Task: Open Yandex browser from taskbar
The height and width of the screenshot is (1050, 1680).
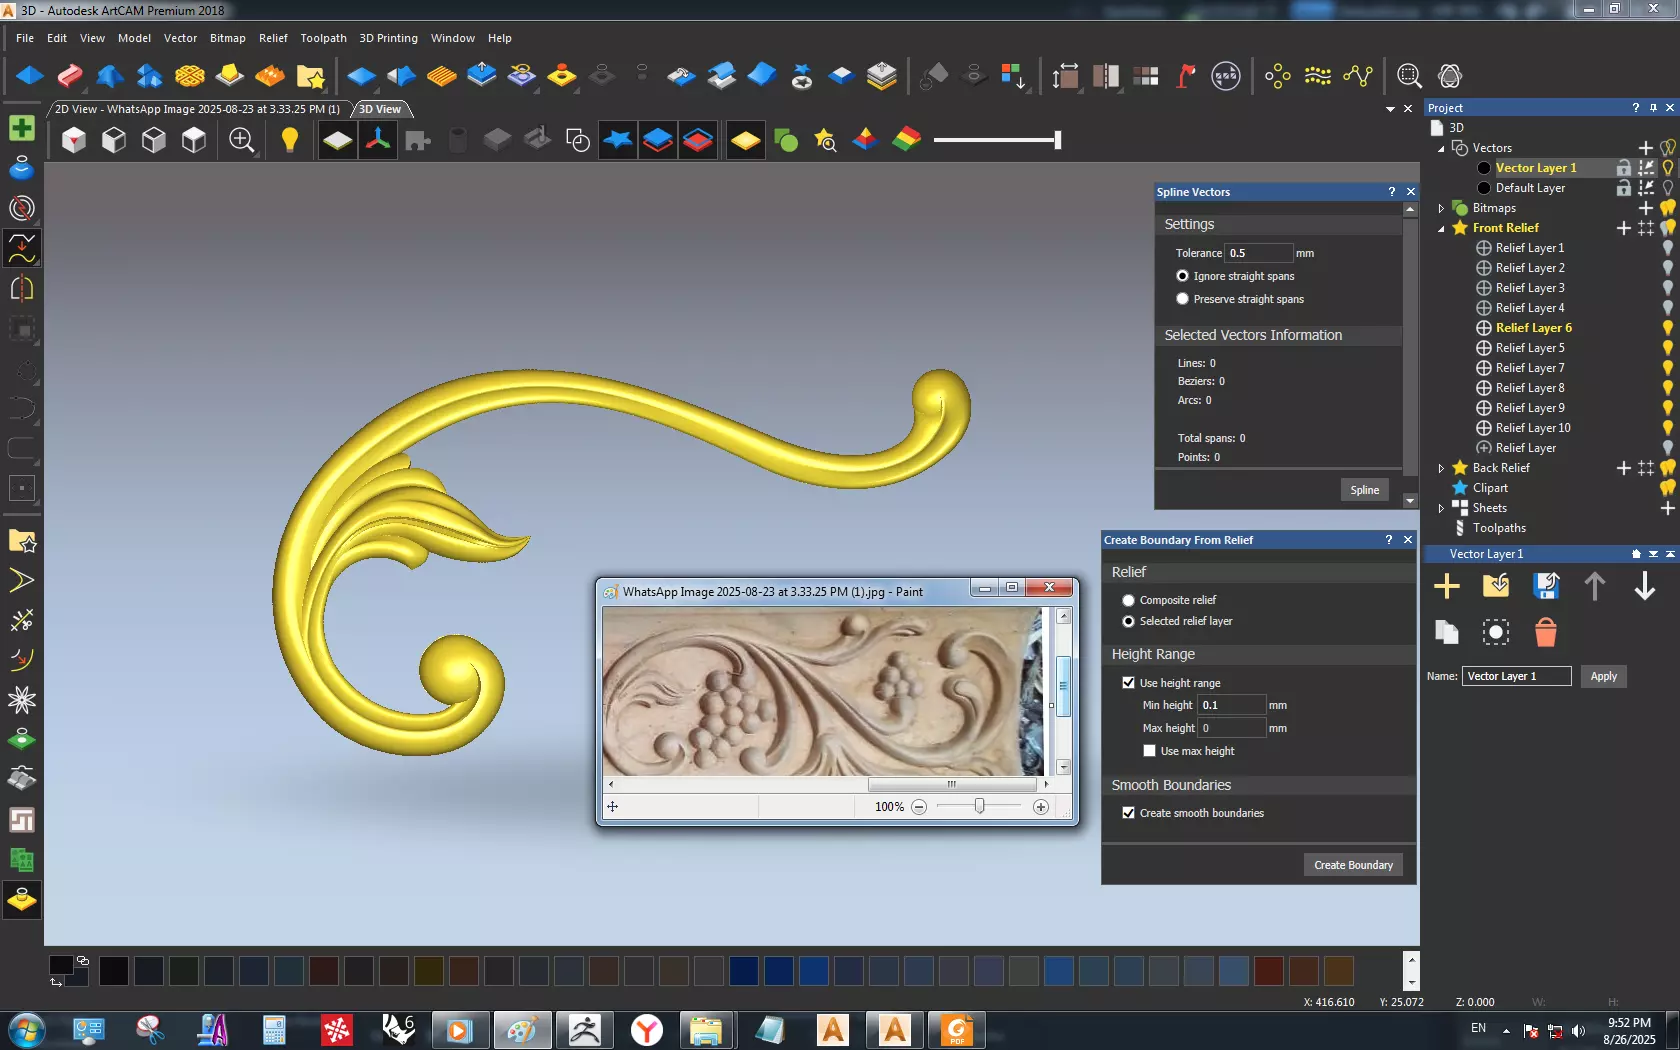Action: tap(647, 1029)
